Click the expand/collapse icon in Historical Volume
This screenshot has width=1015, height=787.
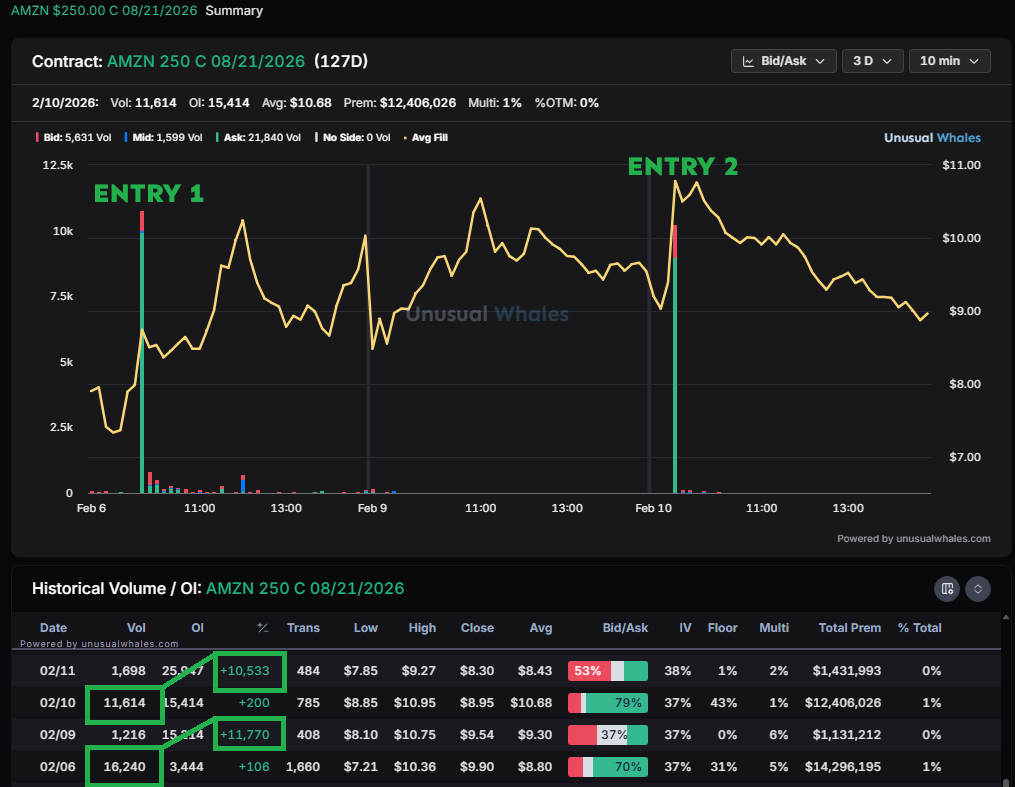[978, 589]
